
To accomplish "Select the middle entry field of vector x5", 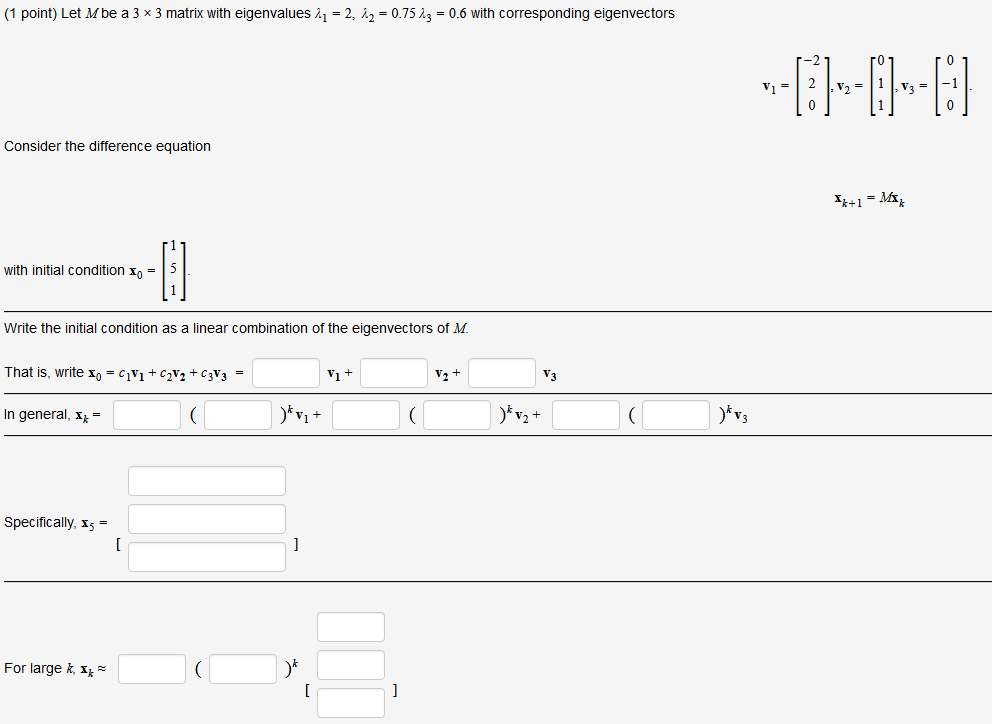I will (206, 518).
